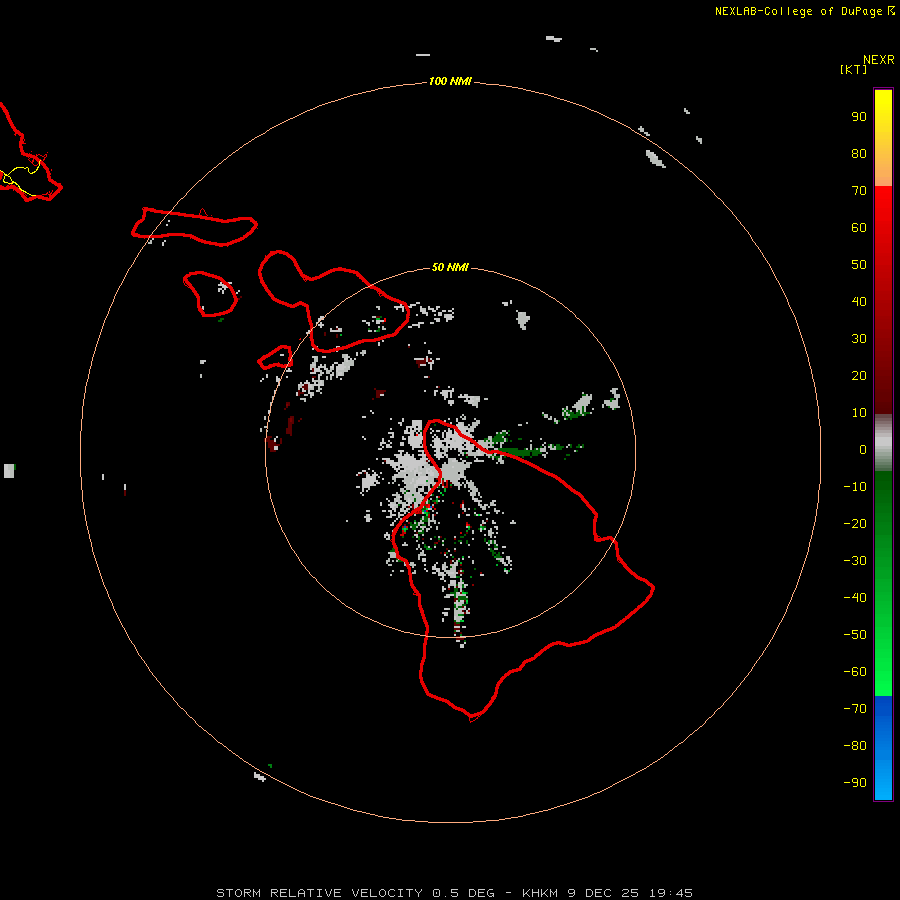This screenshot has width=900, height=900.
Task: Click the -50 value on the velocity scale
Action: tap(855, 635)
